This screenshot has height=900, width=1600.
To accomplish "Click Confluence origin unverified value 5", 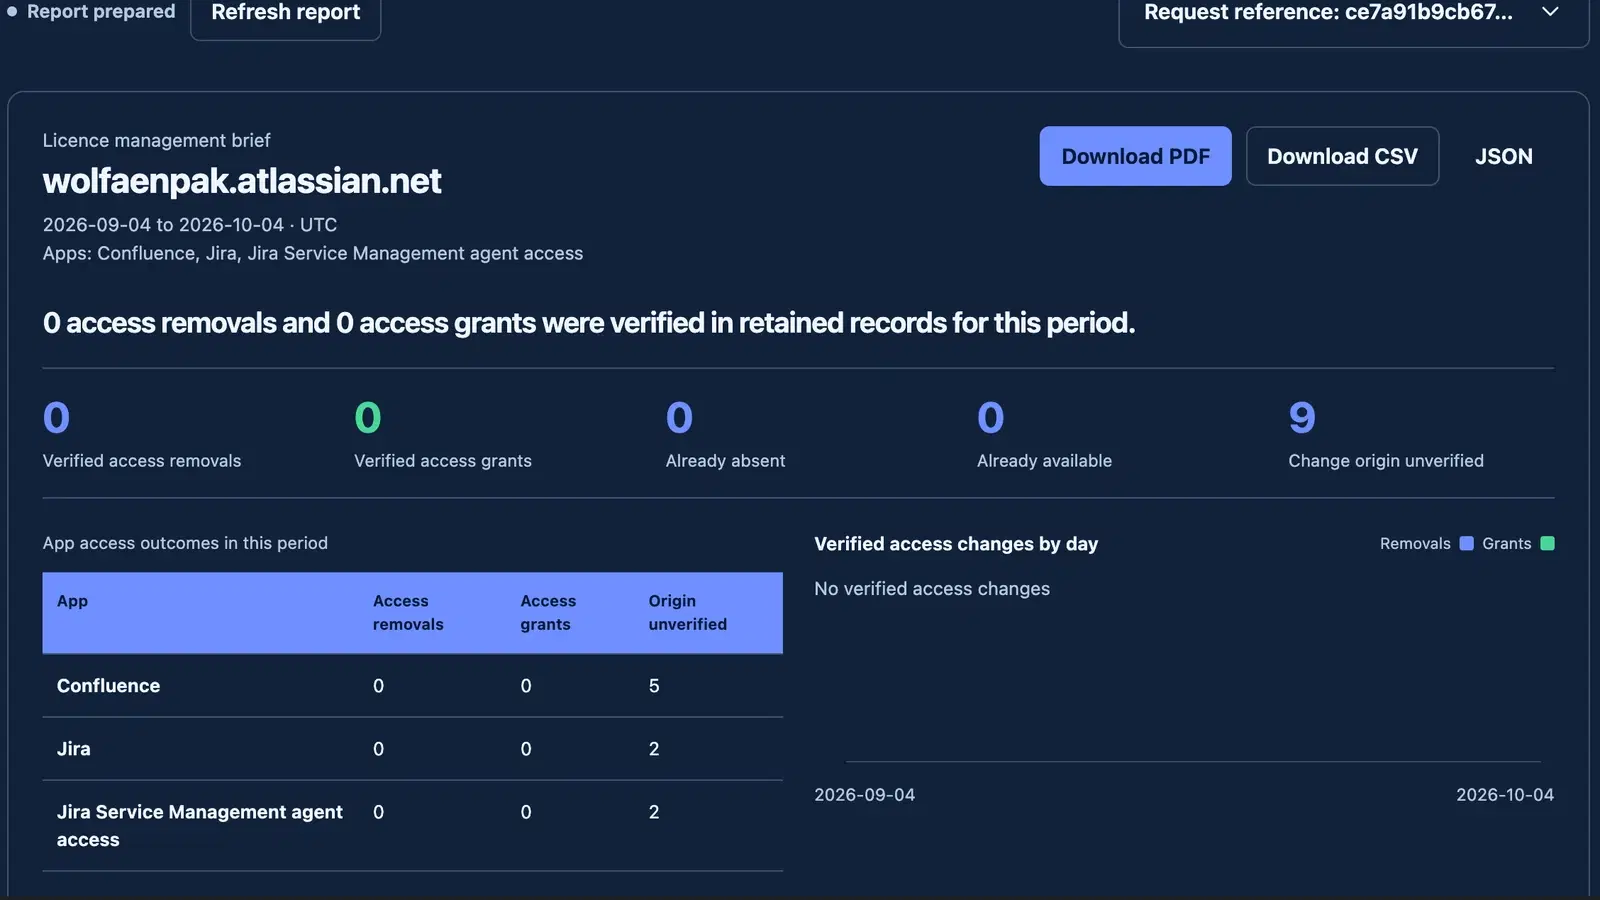I will click(x=654, y=686).
